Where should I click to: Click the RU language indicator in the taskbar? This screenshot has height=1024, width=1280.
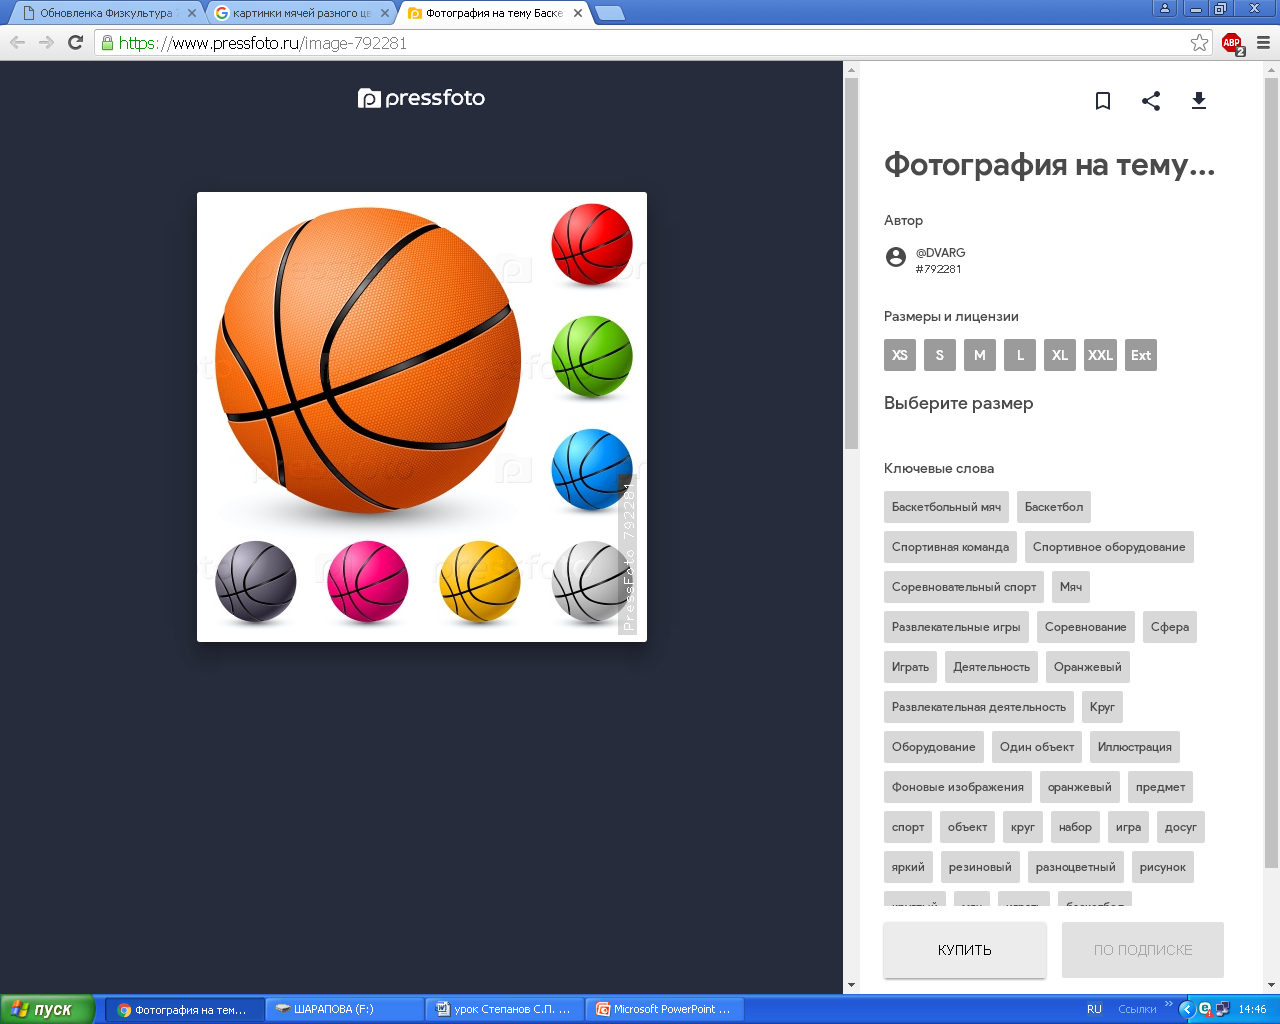tap(1094, 1009)
